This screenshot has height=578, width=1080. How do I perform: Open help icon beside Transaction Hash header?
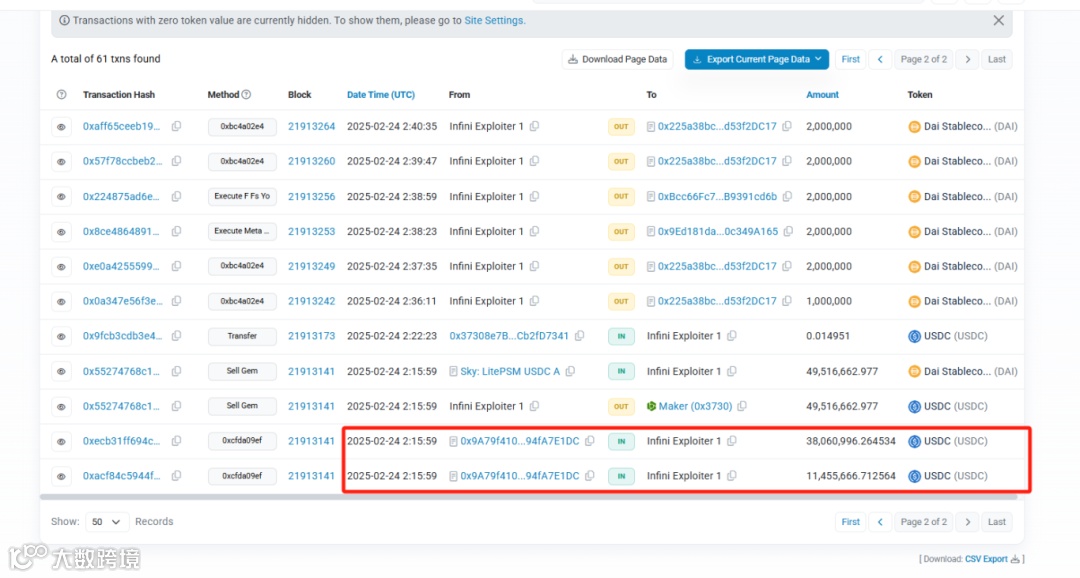tap(61, 94)
